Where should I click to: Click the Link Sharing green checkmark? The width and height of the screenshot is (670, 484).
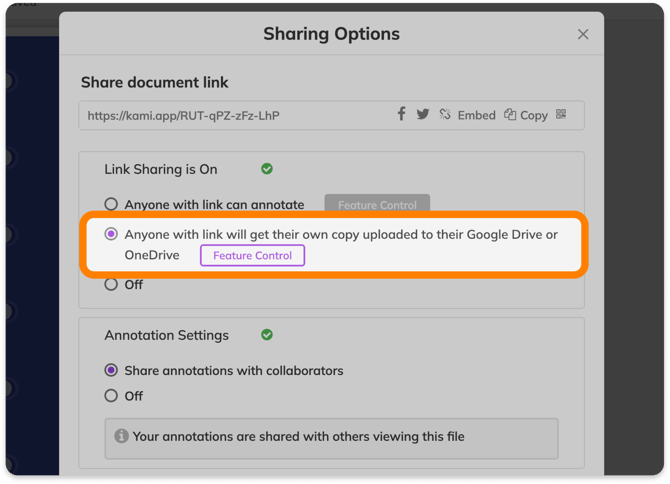pos(267,169)
